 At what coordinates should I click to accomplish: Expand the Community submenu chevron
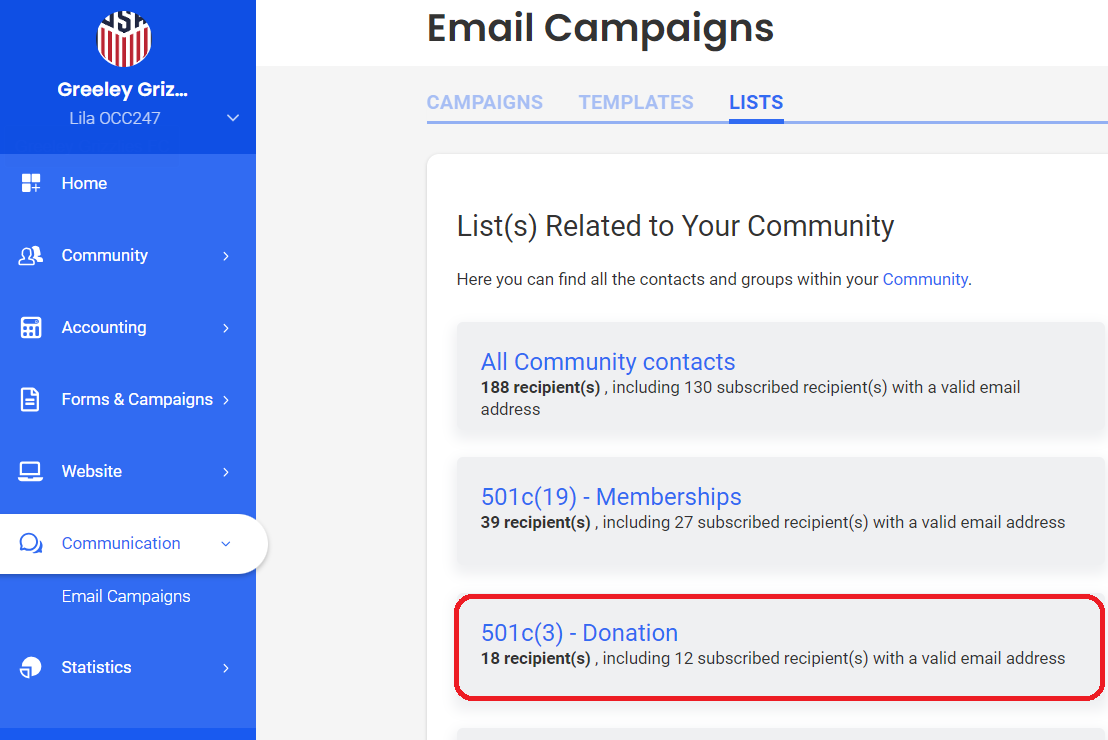coord(226,256)
